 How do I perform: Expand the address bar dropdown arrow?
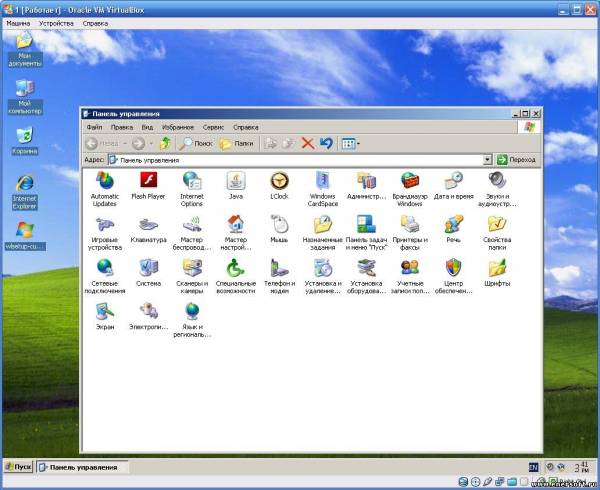487,160
